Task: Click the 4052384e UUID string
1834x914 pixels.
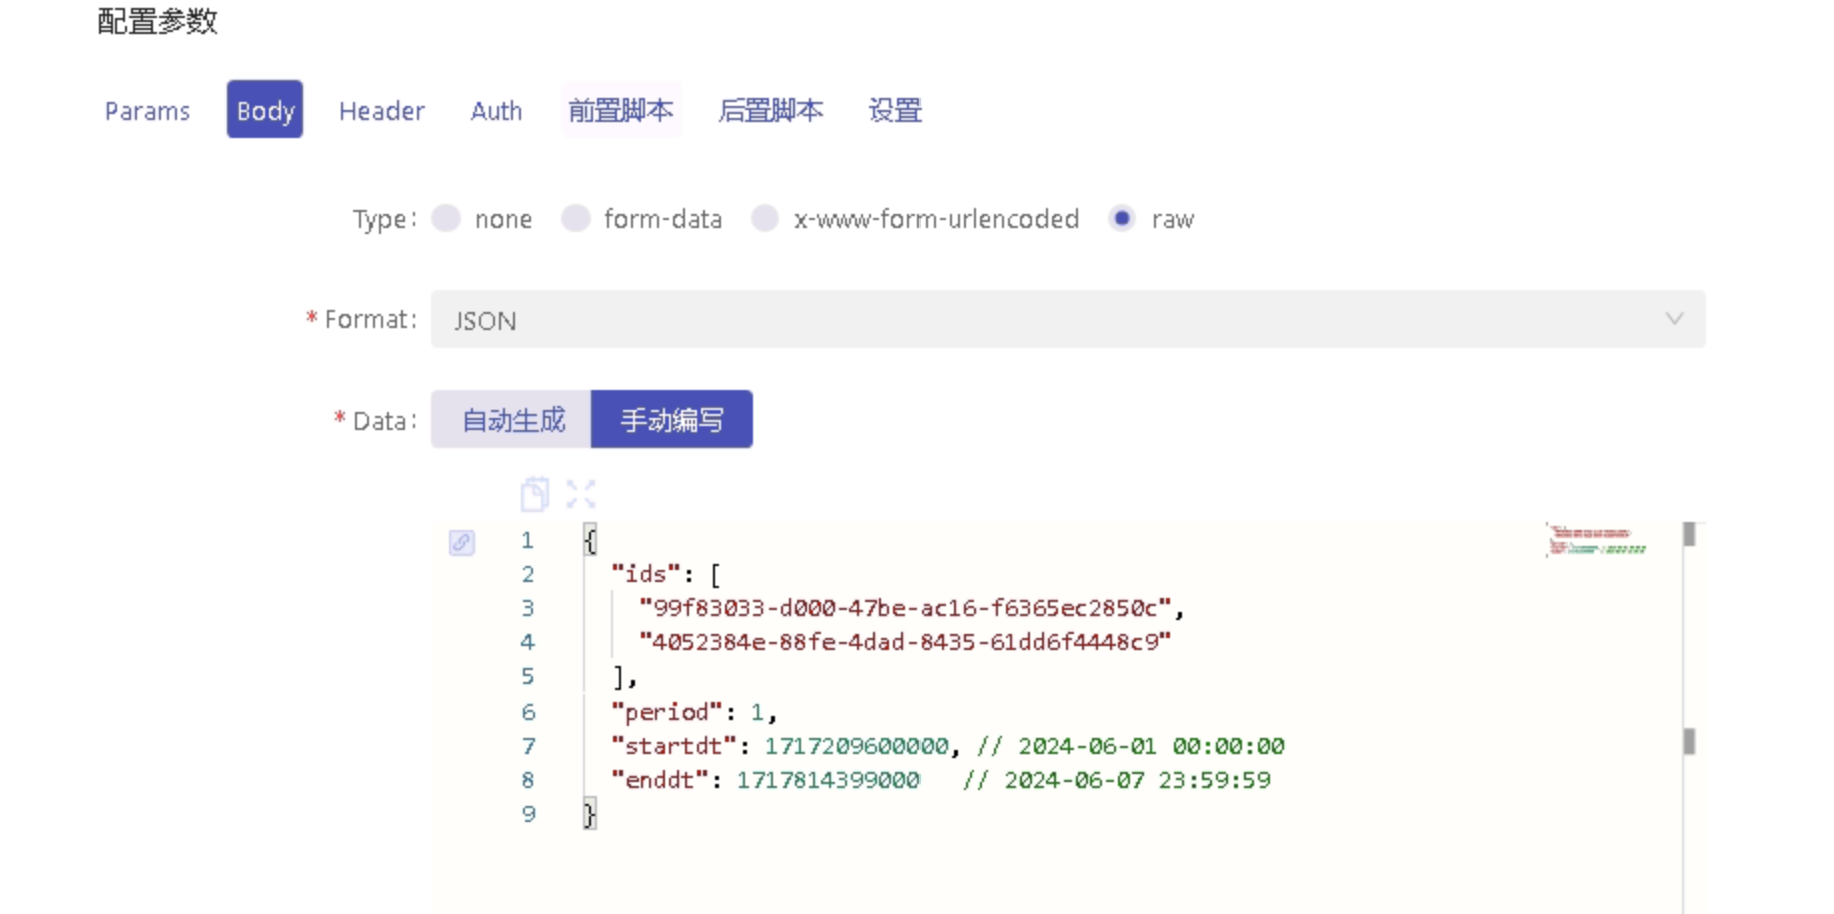Action: 905,642
